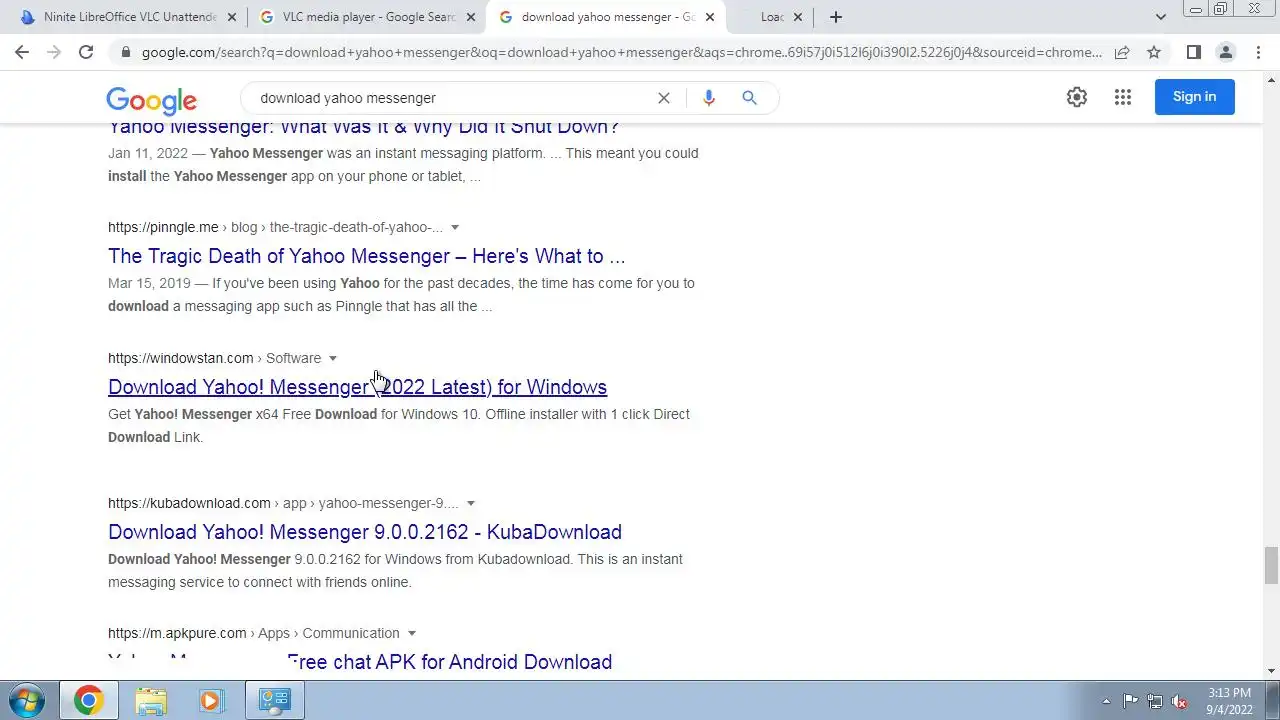The image size is (1280, 720).
Task: Click 'https://m.apkpure.com' breadcrumb text
Action: coord(177,633)
